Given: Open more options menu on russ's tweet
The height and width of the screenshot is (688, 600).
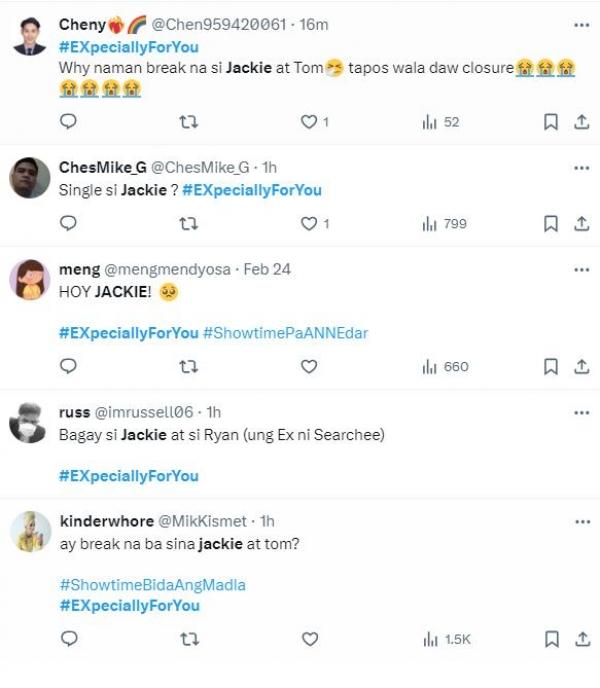Looking at the screenshot, I should click(x=581, y=412).
